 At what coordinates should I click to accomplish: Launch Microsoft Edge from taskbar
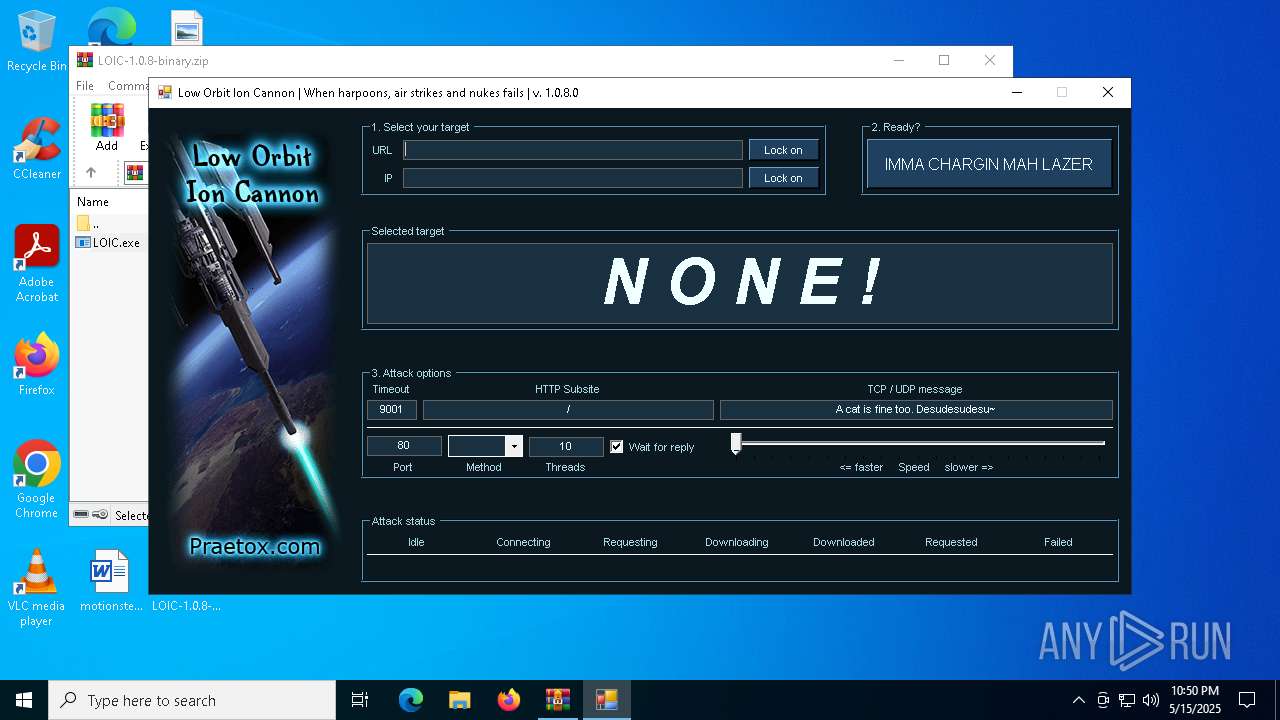pos(411,700)
